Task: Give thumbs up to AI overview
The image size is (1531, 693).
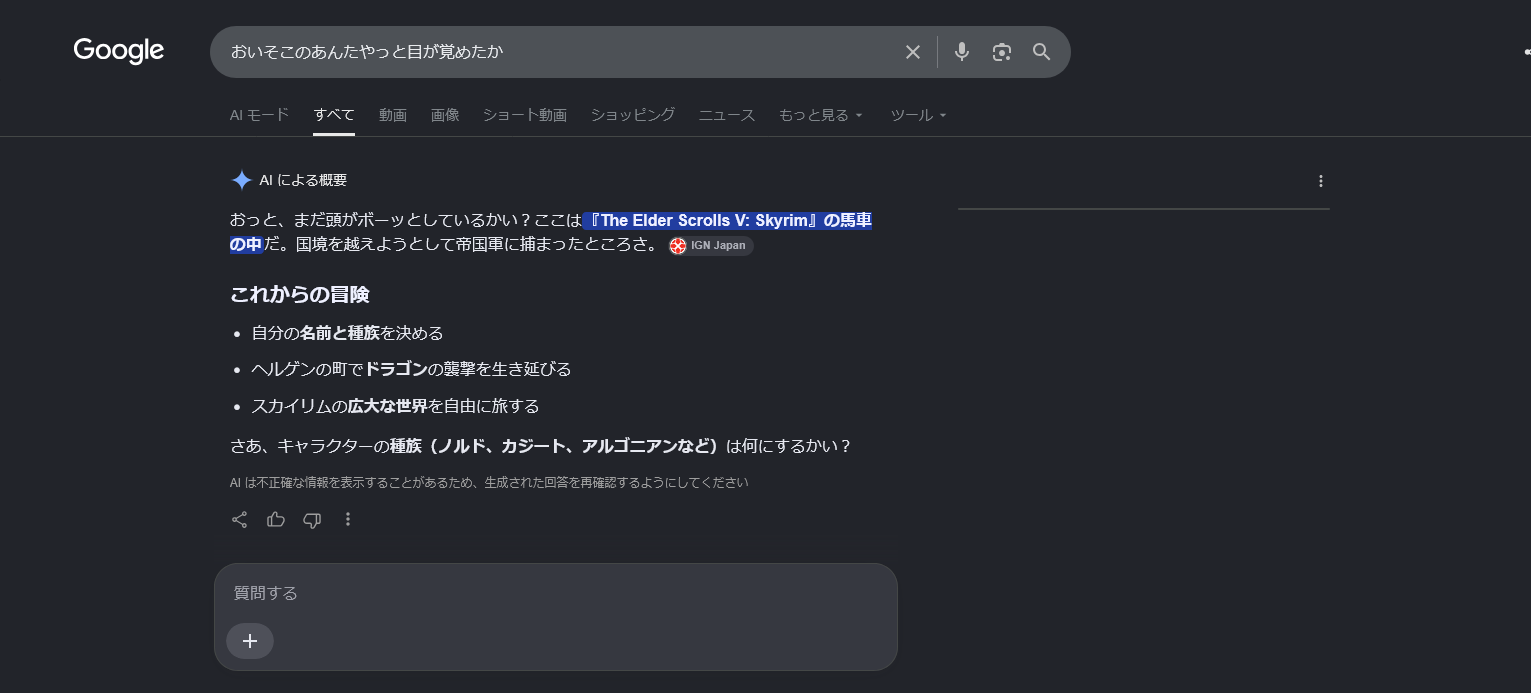Action: point(276,519)
